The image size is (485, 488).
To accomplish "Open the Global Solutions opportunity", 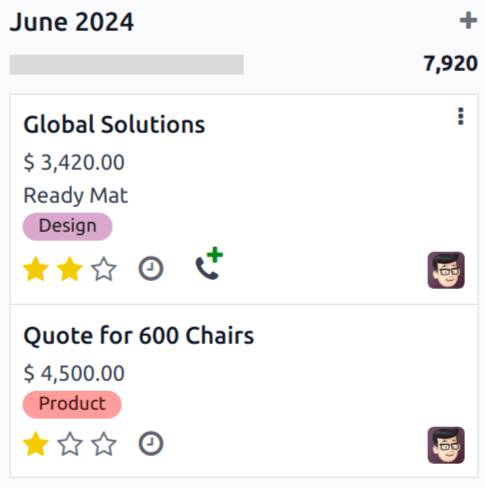I will pyautogui.click(x=114, y=125).
